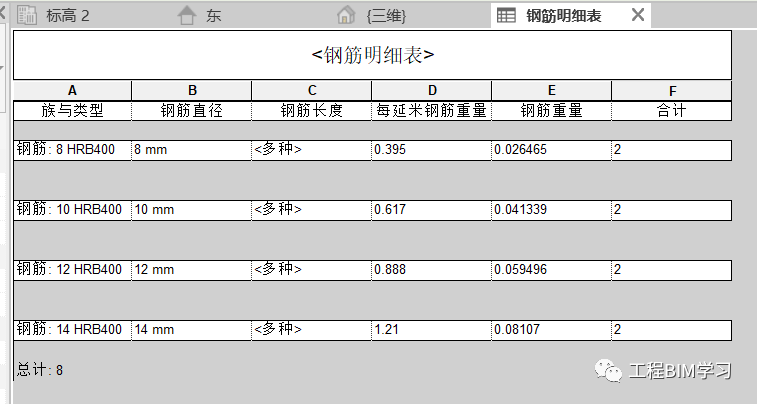Click the 钢筋长度 heading cell
Screen dimensions: 757x404
(311, 111)
